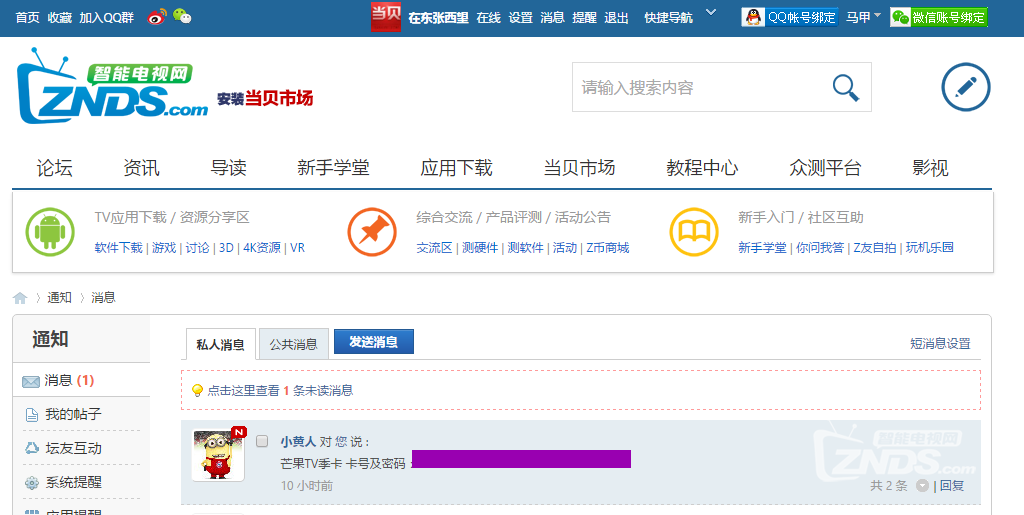Switch to 私人消息 tab
1024x515 pixels.
[220, 344]
